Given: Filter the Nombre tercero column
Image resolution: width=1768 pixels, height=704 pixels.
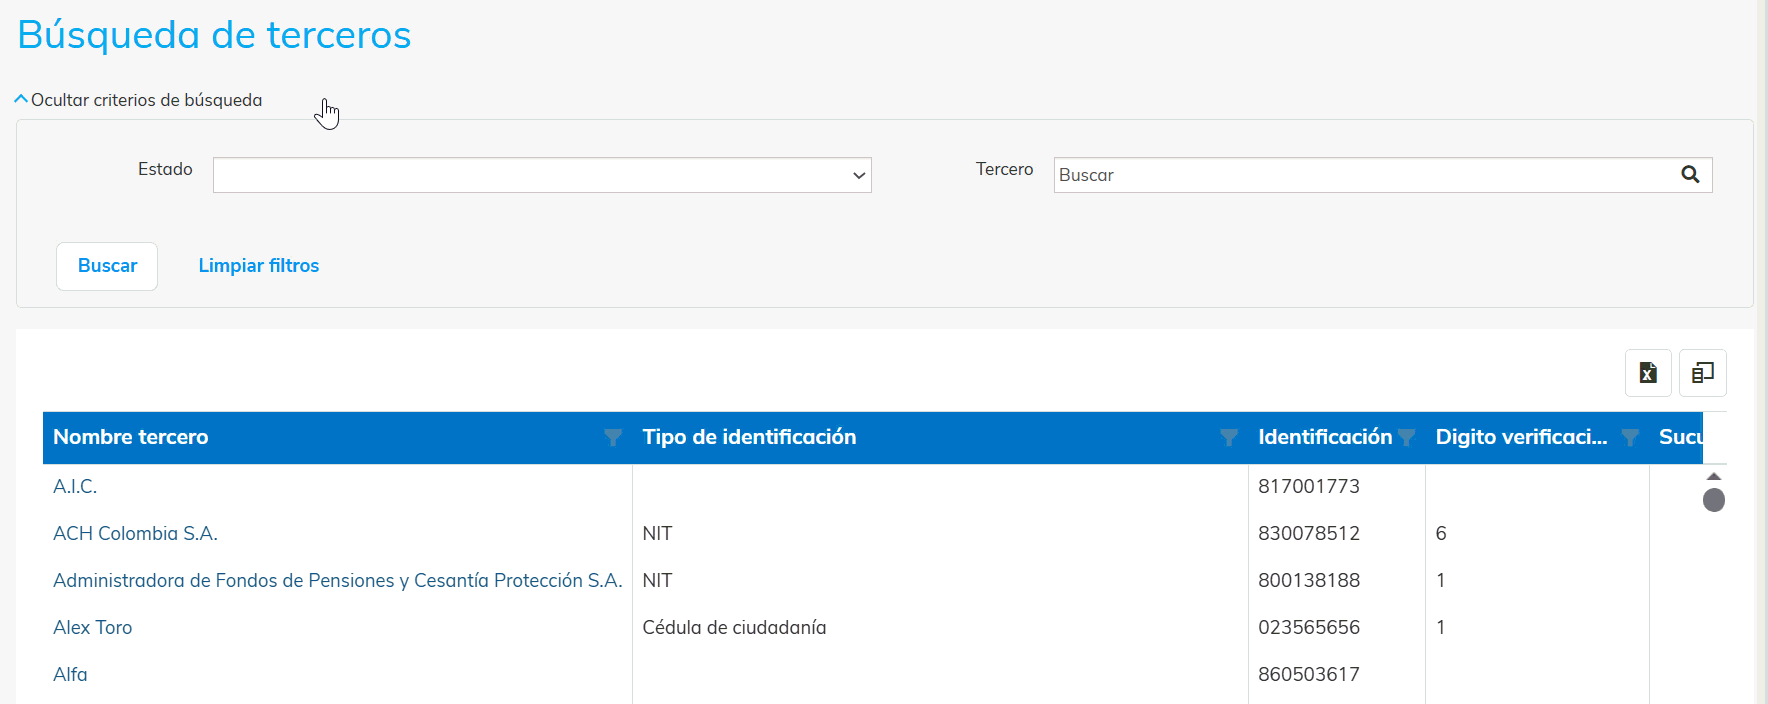Looking at the screenshot, I should click(613, 437).
